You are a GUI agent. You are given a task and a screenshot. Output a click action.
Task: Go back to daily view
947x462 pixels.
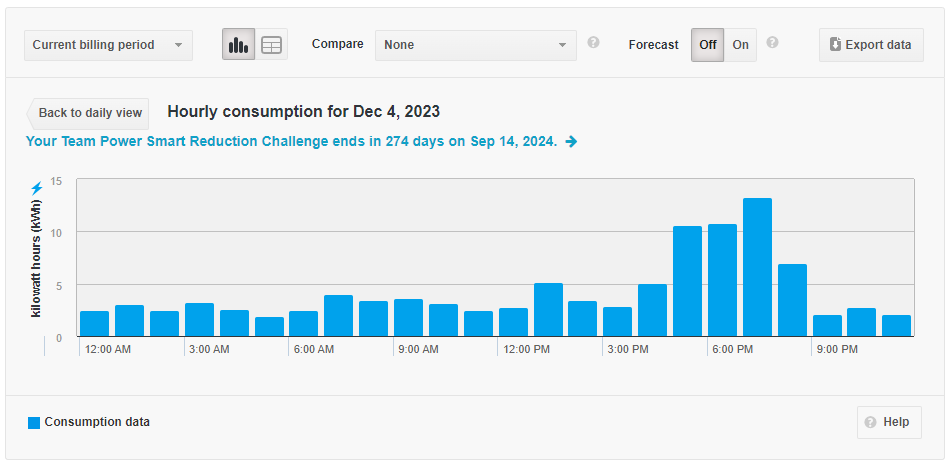90,113
